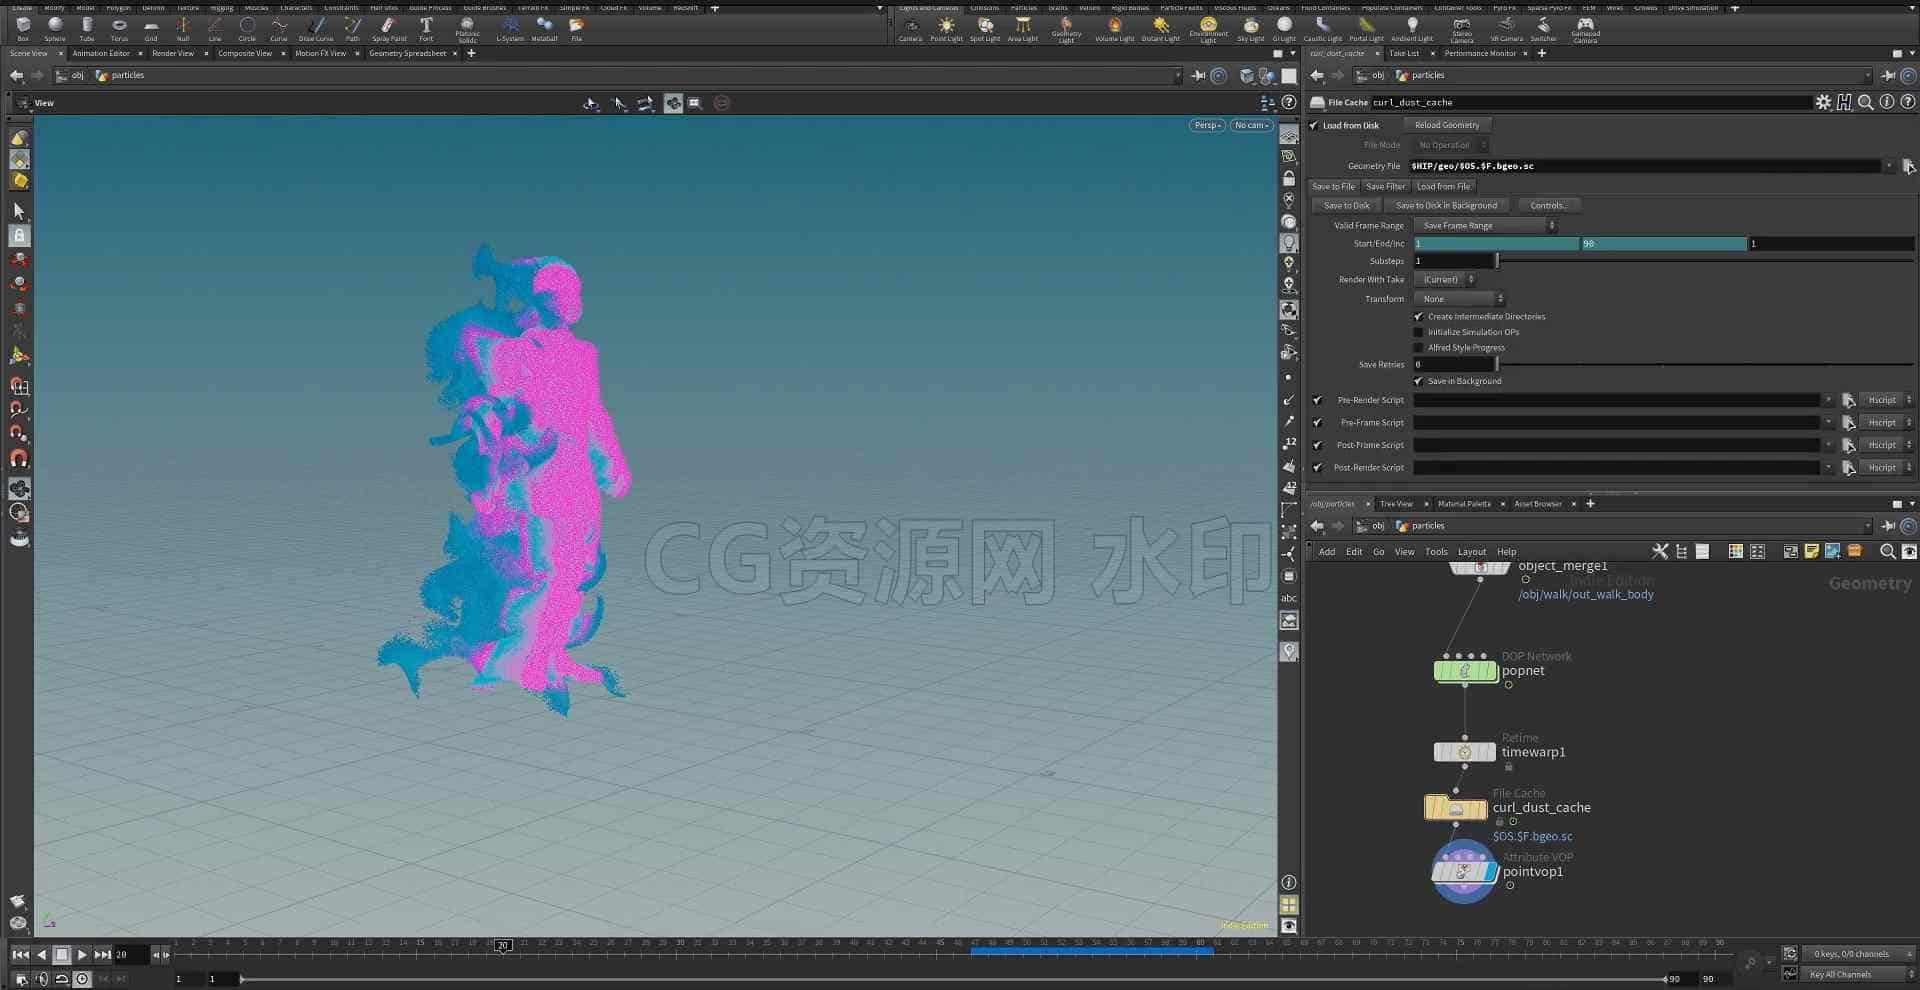1920x990 pixels.
Task: Open file chooser for Geometry File
Action: (x=1908, y=166)
